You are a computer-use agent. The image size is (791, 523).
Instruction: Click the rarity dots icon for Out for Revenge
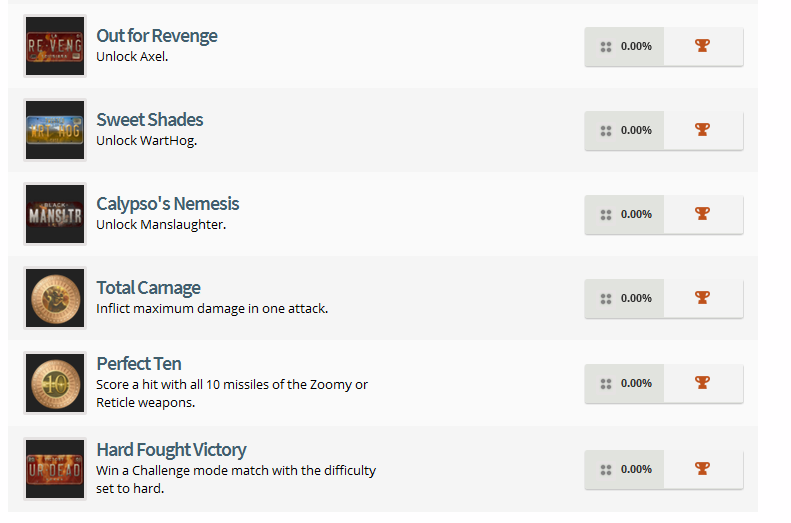605,46
